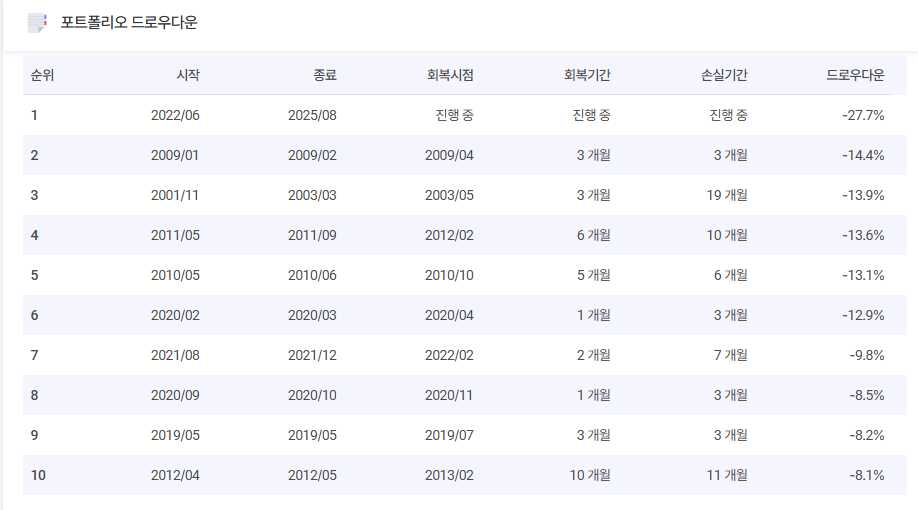Click the 회복시점 column header
Image resolution: width=918 pixels, height=510 pixels.
[x=450, y=75]
